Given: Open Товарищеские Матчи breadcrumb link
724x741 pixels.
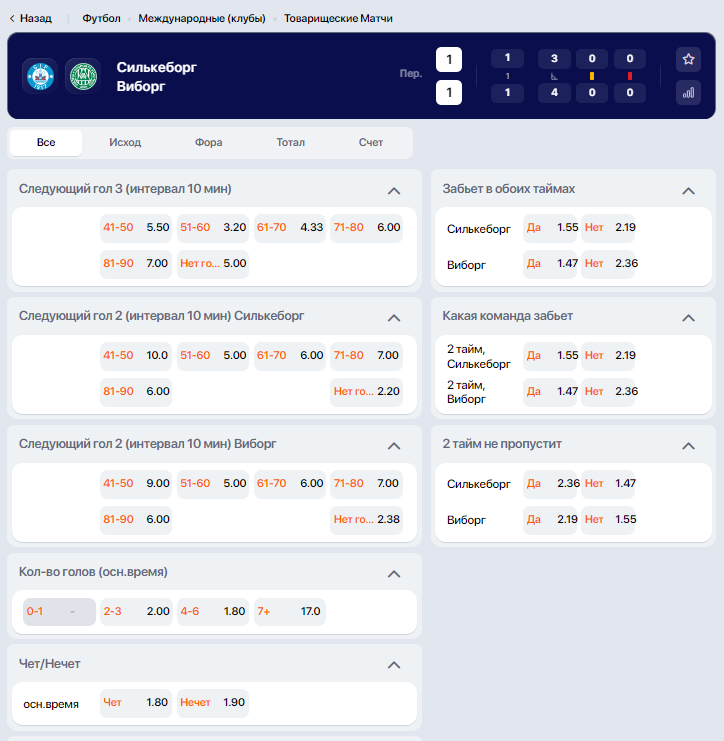Looking at the screenshot, I should [x=338, y=18].
